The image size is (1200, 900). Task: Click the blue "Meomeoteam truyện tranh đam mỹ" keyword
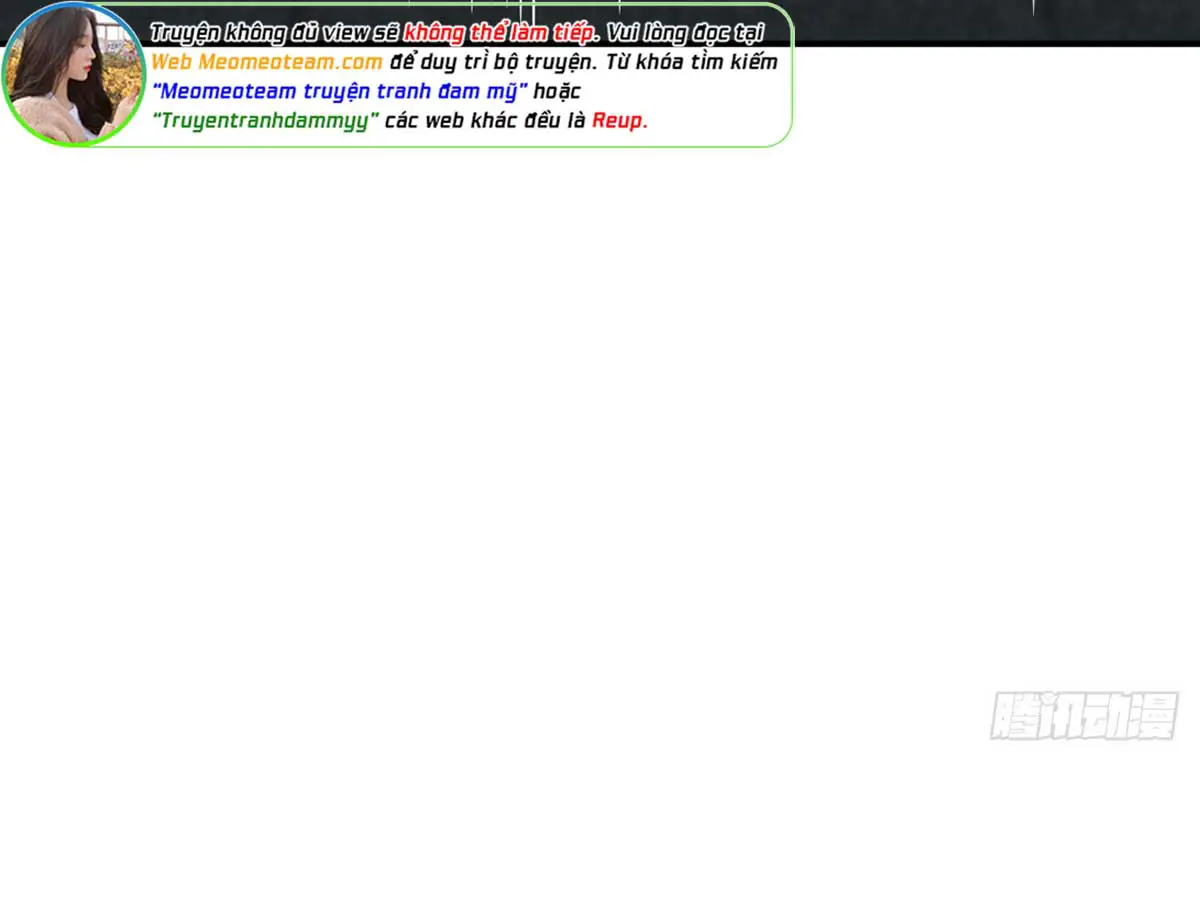[x=340, y=91]
